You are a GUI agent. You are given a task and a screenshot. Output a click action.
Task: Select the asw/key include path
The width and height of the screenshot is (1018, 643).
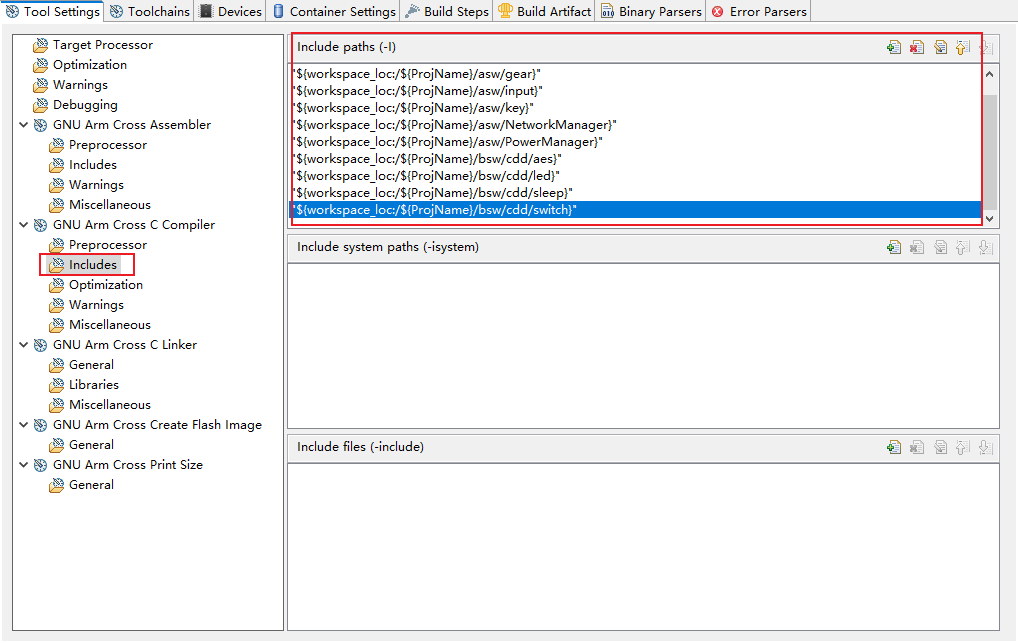[635, 108]
